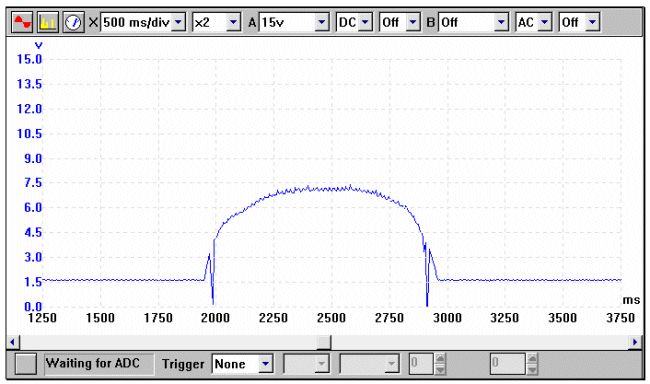This screenshot has height=384, width=650.
Task: Click the 2000 ms time axis label
Action: 215,318
